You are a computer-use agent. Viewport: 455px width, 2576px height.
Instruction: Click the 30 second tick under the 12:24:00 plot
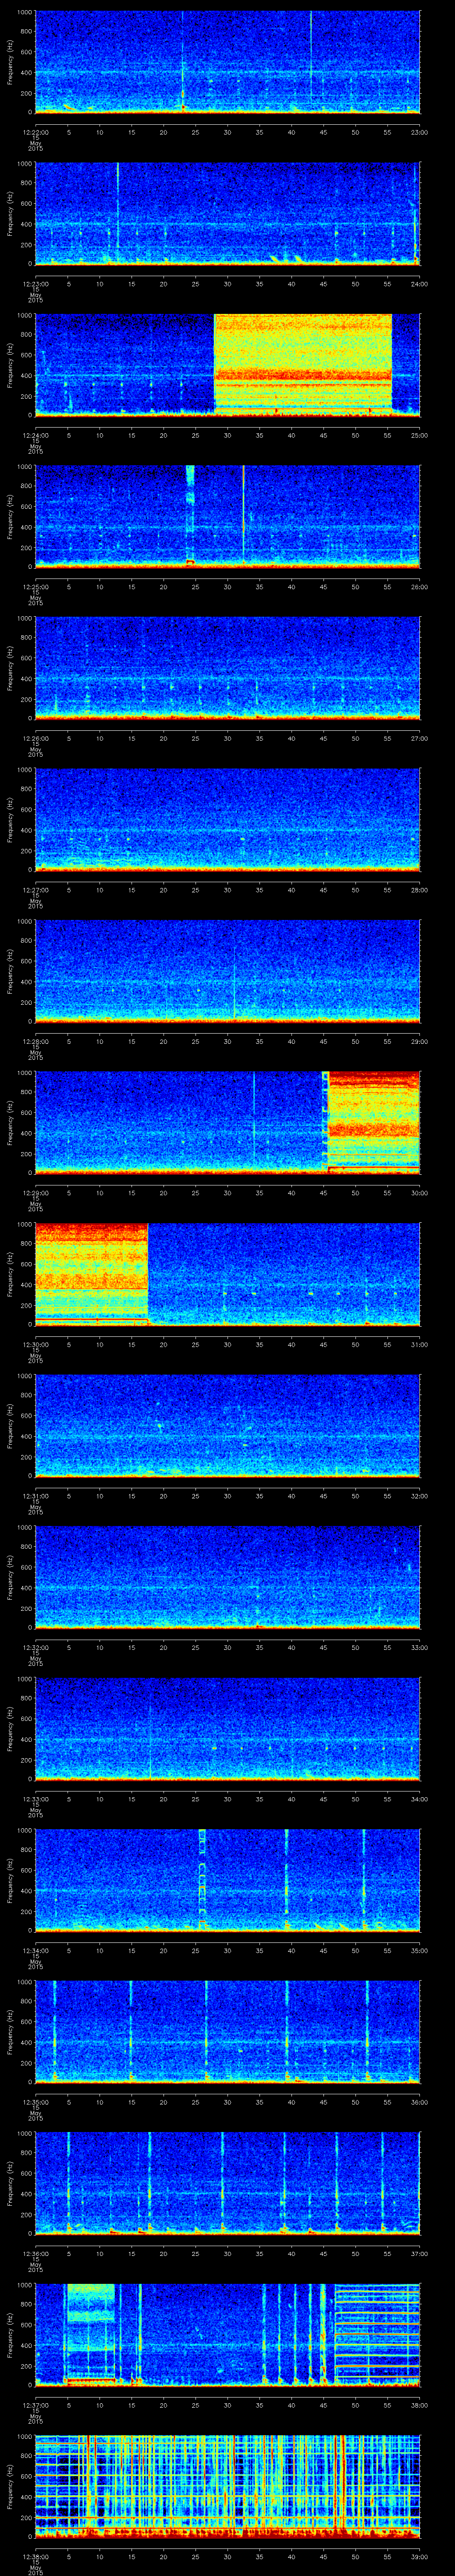tap(227, 435)
